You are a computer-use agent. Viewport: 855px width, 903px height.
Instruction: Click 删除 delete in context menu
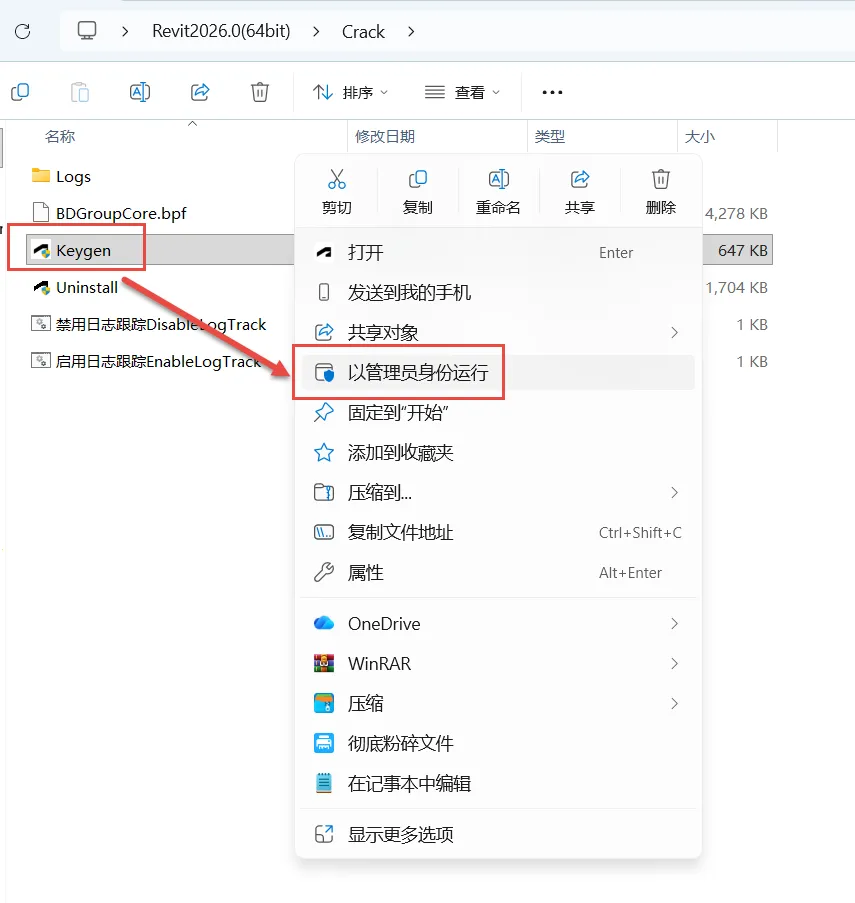coord(660,192)
